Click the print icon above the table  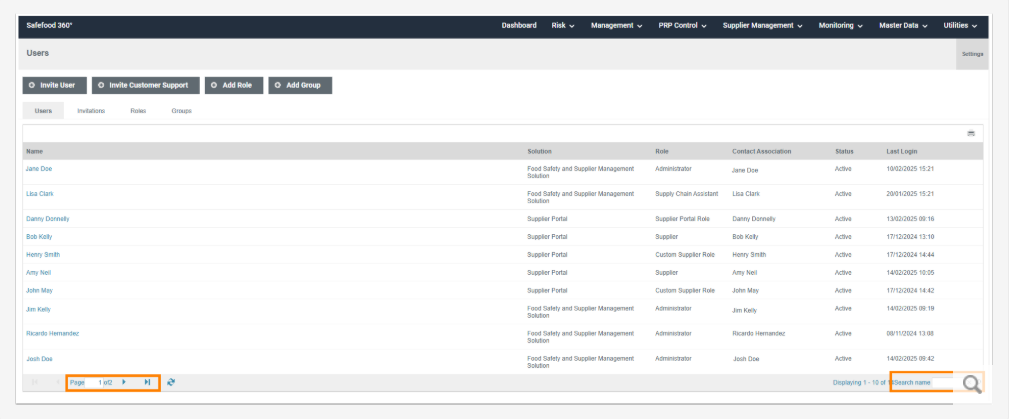(x=970, y=133)
